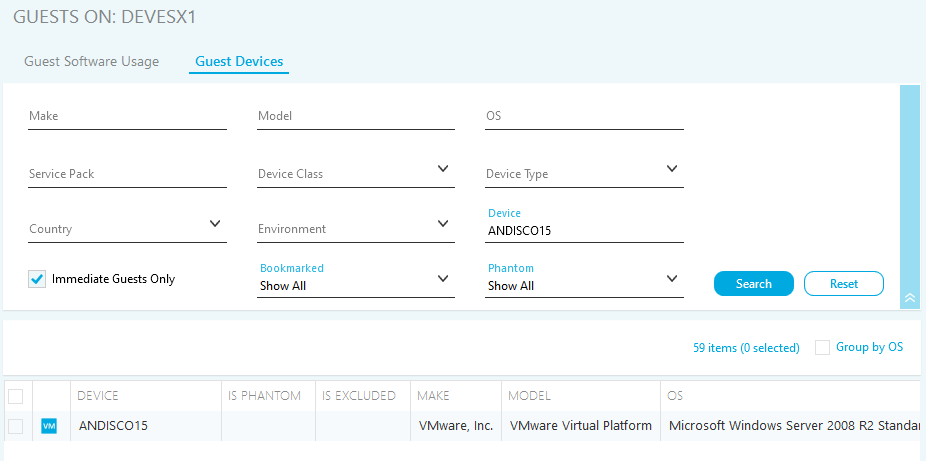The image size is (926, 461).
Task: Check the Group by OS checkbox
Action: (822, 347)
